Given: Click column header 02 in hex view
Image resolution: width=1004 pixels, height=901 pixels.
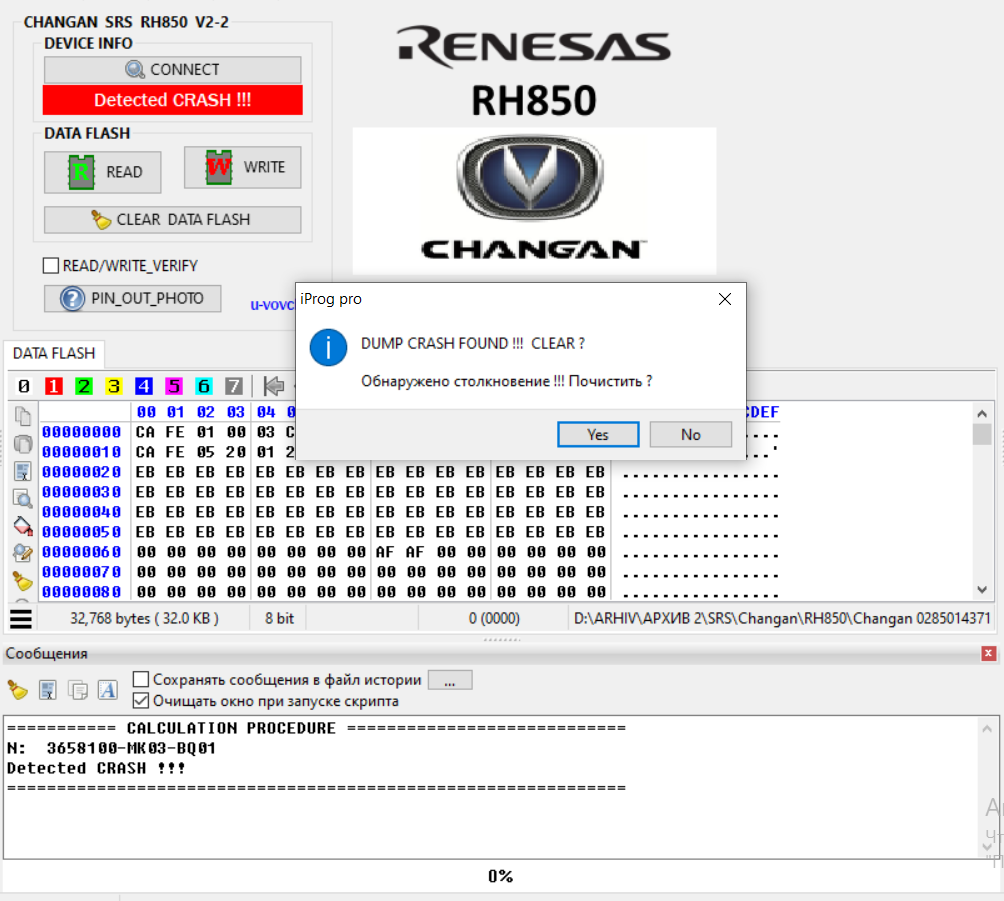Looking at the screenshot, I should pyautogui.click(x=206, y=412).
